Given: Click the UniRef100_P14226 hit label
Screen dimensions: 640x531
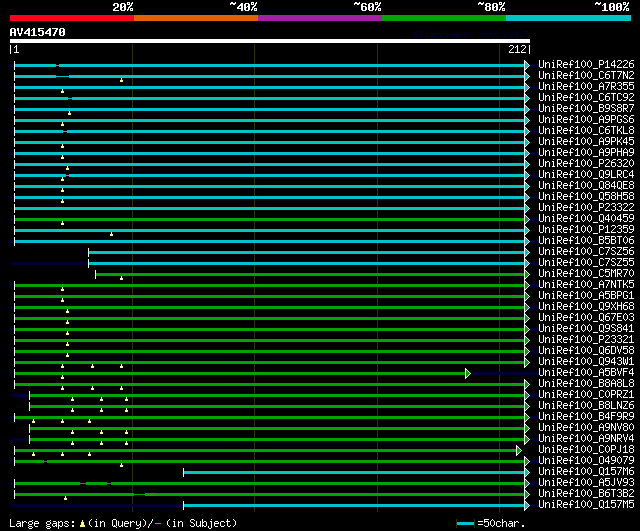Looking at the screenshot, I should click(586, 64).
